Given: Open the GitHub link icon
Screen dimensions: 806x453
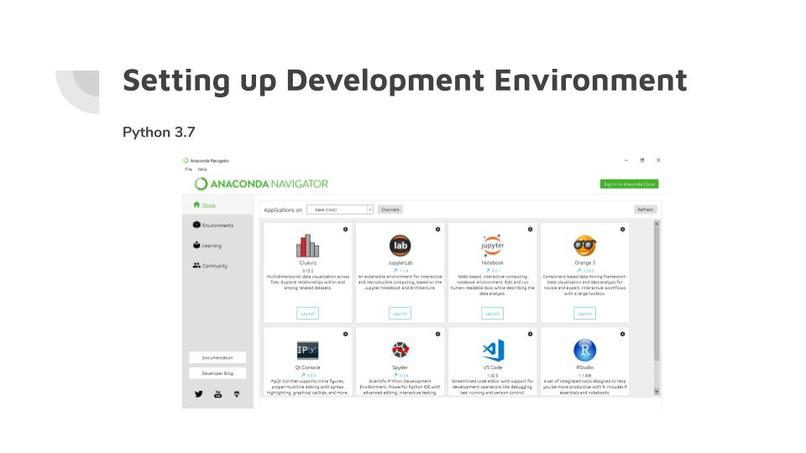Looking at the screenshot, I should tap(236, 394).
